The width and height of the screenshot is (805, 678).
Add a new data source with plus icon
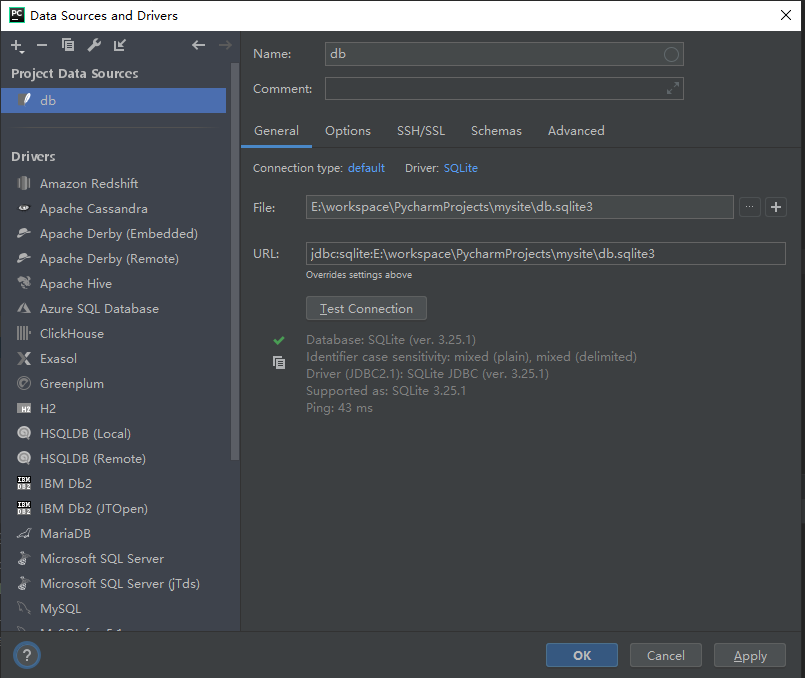(14, 44)
